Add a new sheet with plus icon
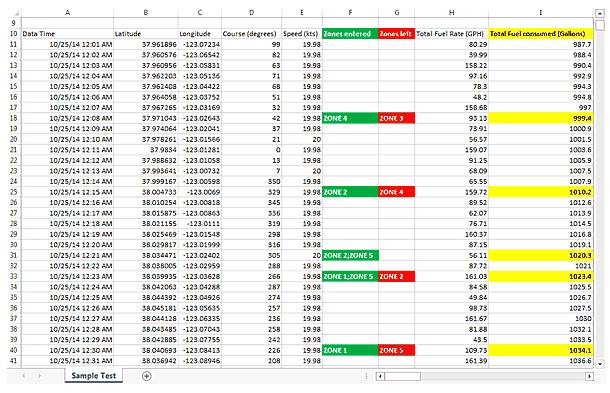The image size is (610, 393). pos(147,376)
